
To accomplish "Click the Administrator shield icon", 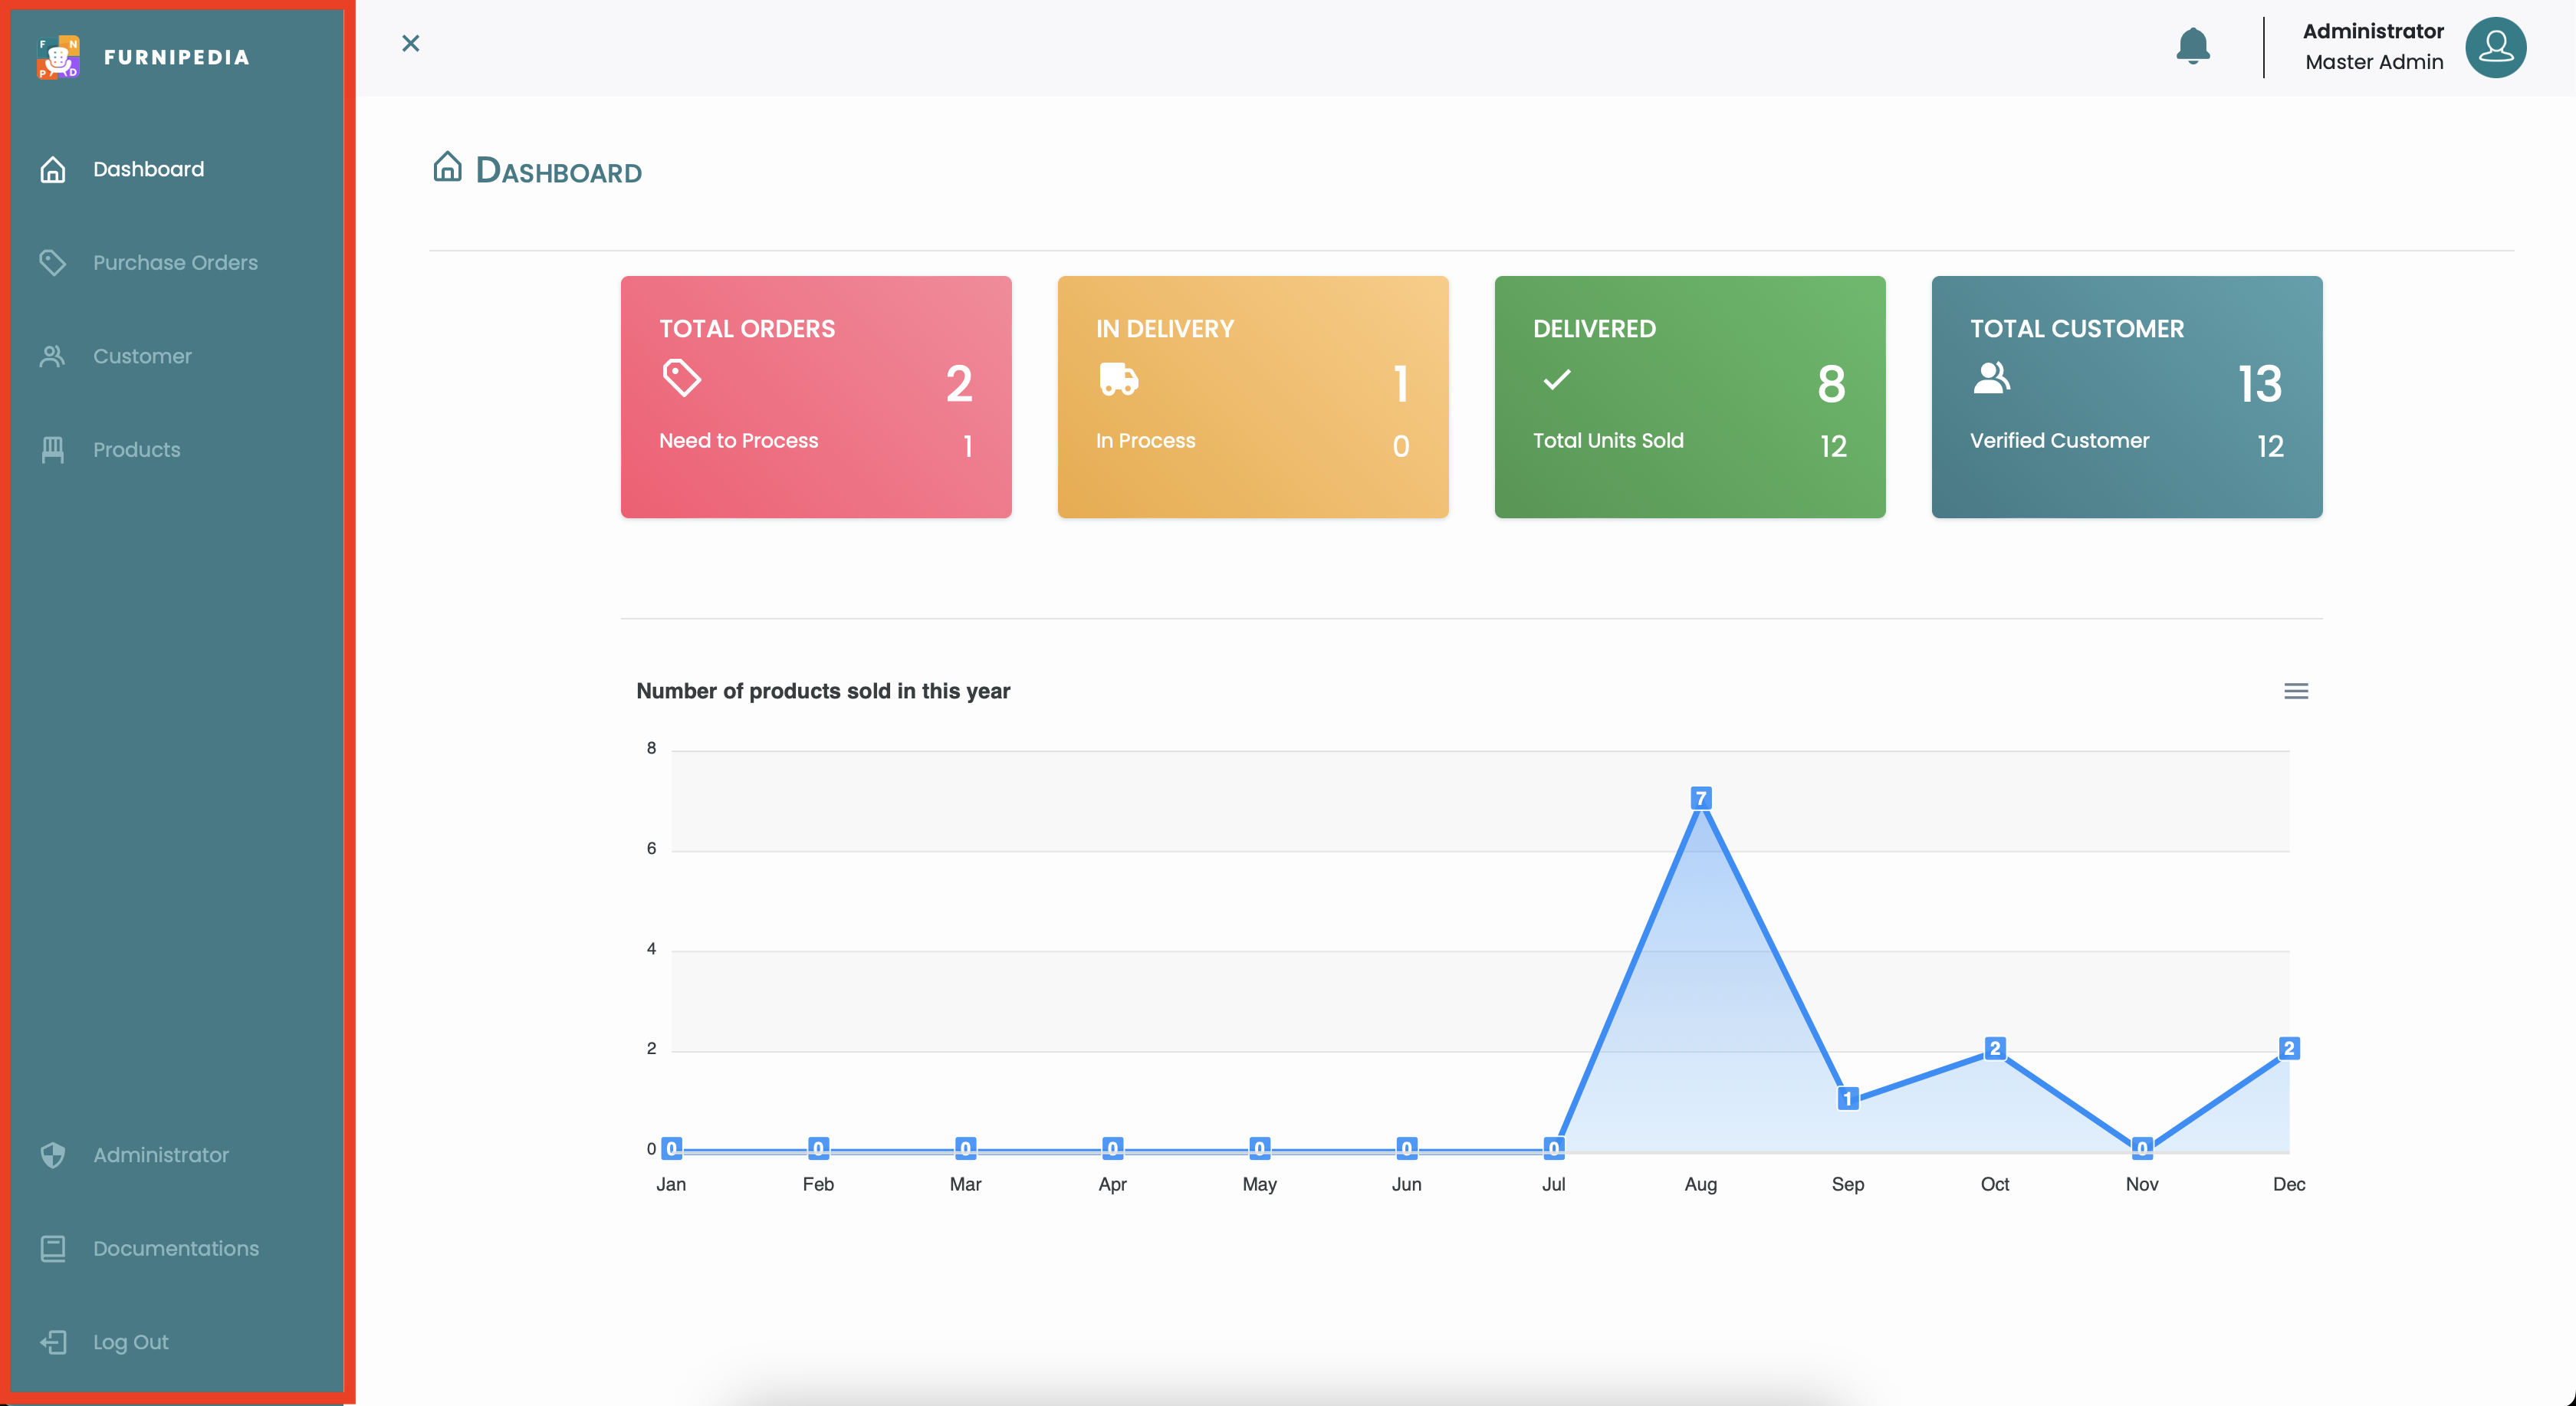I will (53, 1155).
